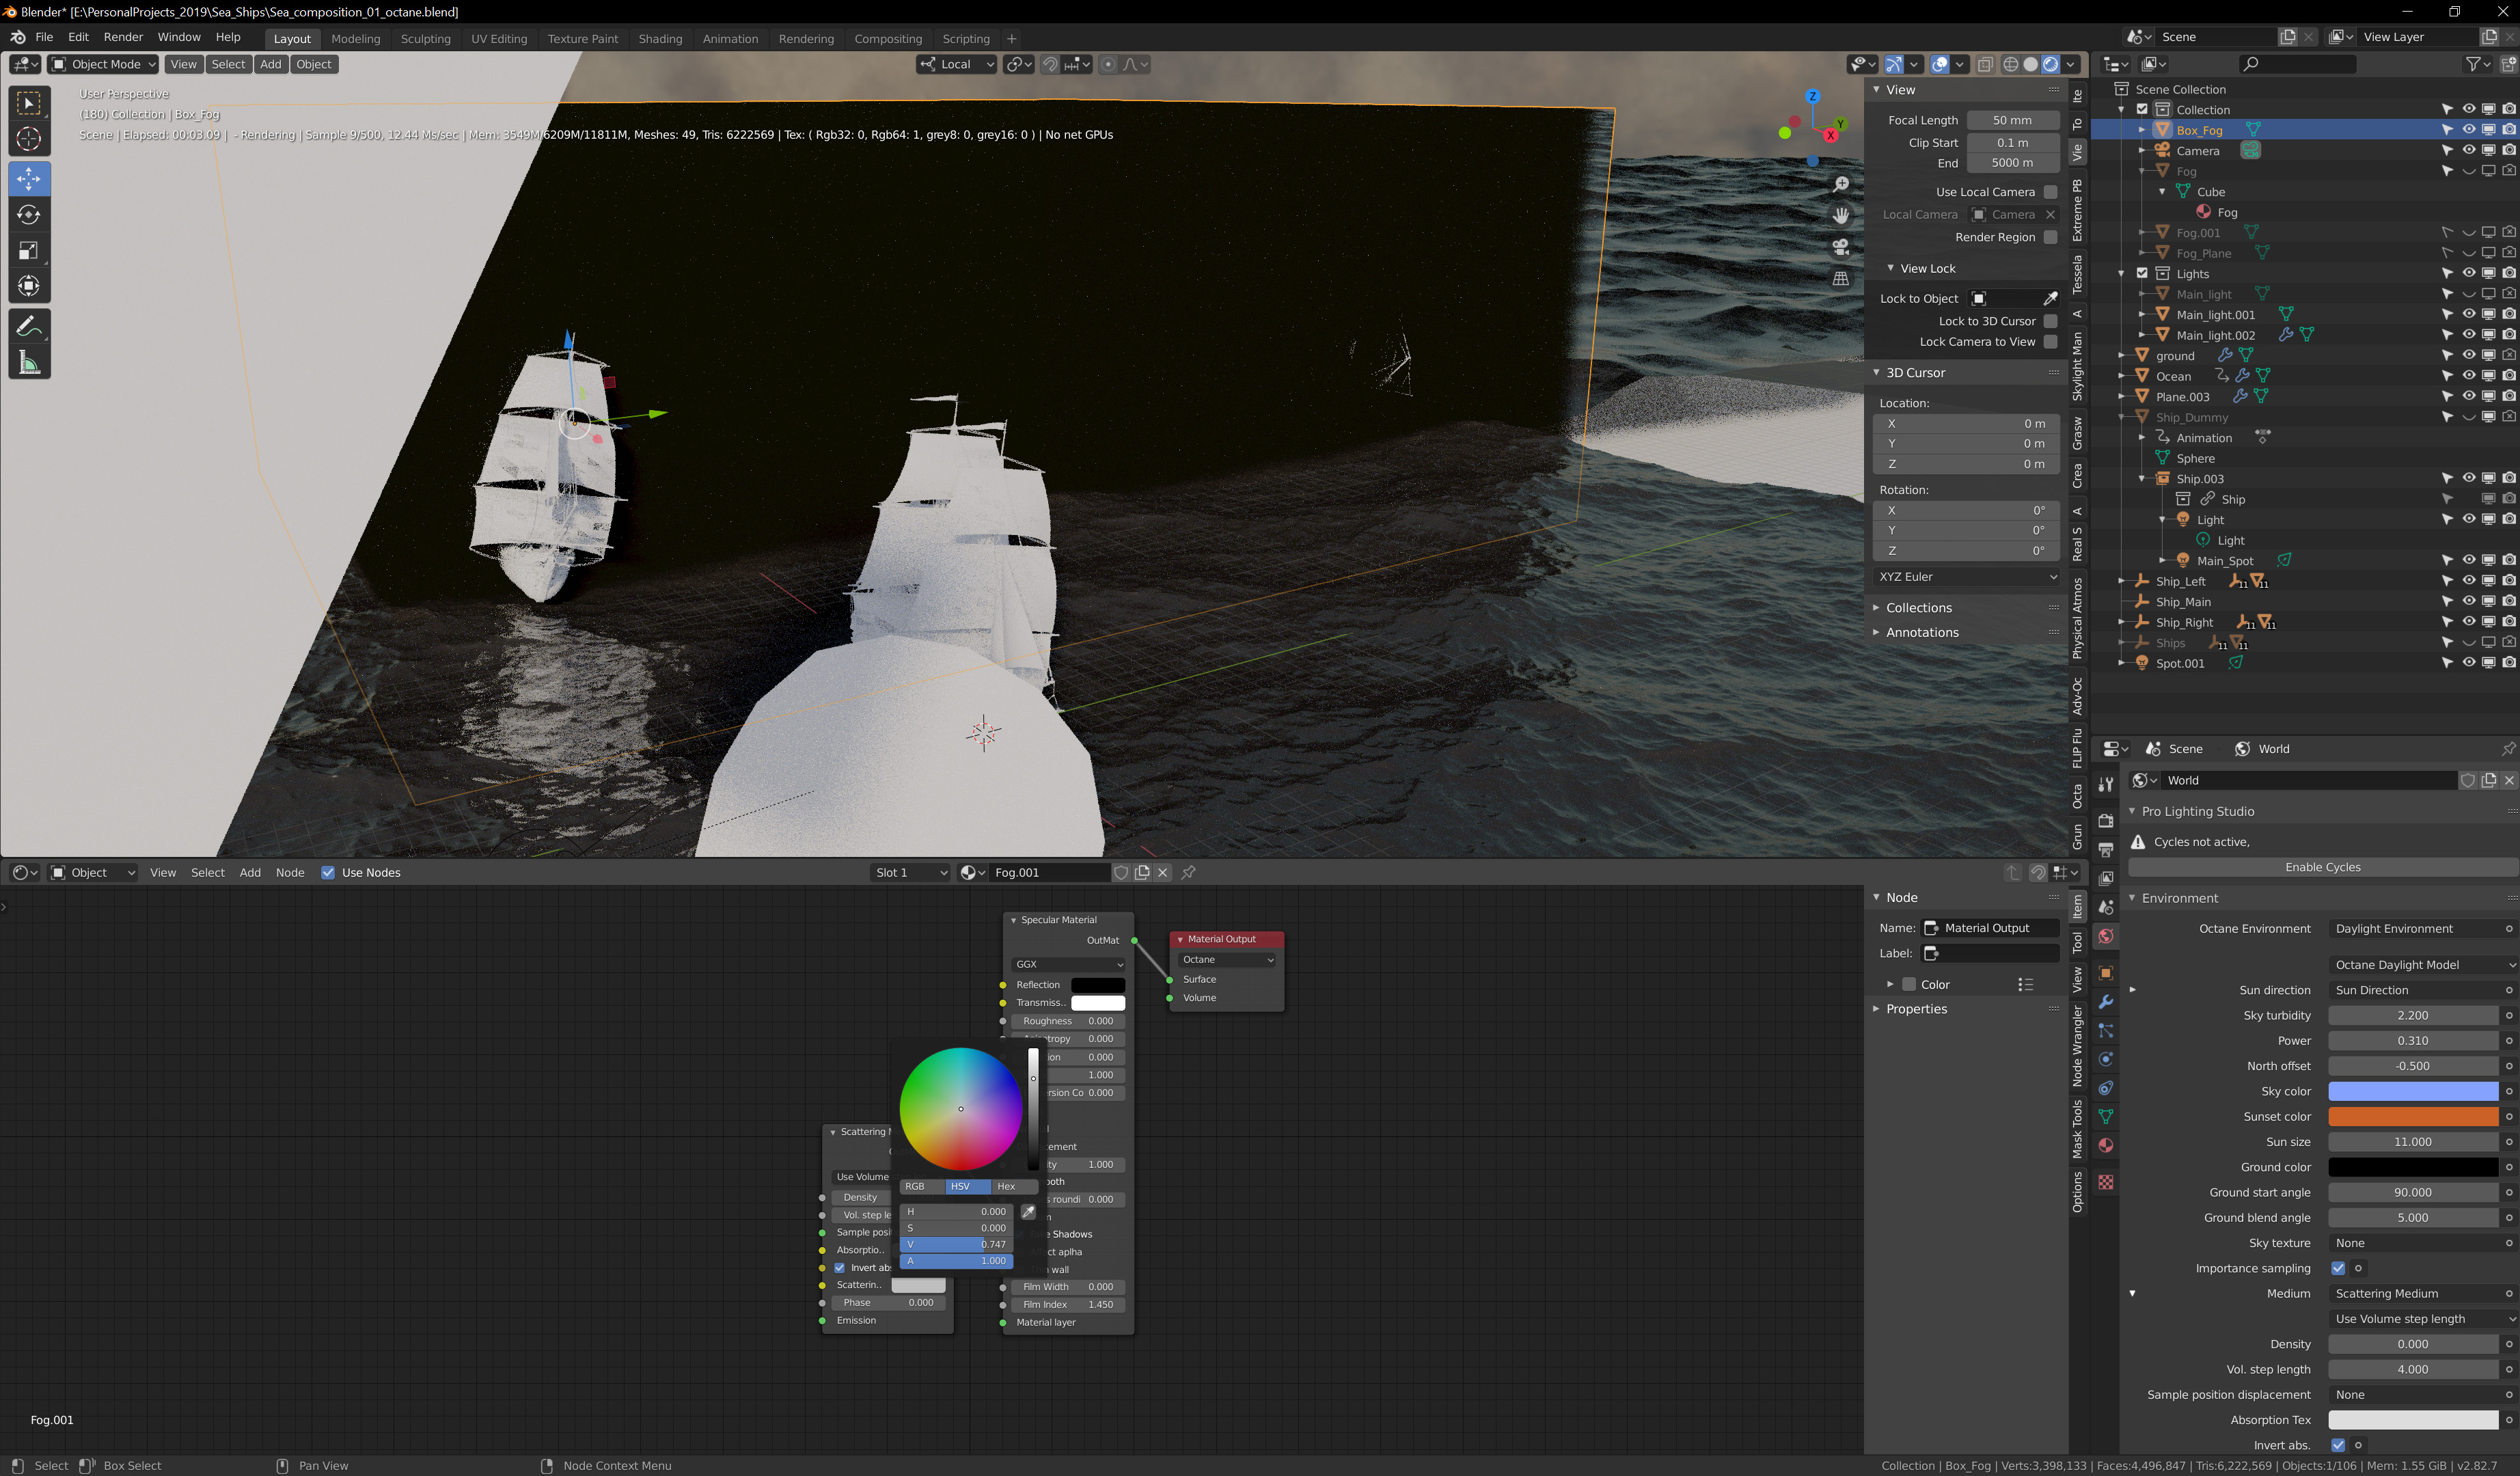Toggle the Use Nodes checkbox
Screen dimensions: 2520x1476
pos(328,872)
